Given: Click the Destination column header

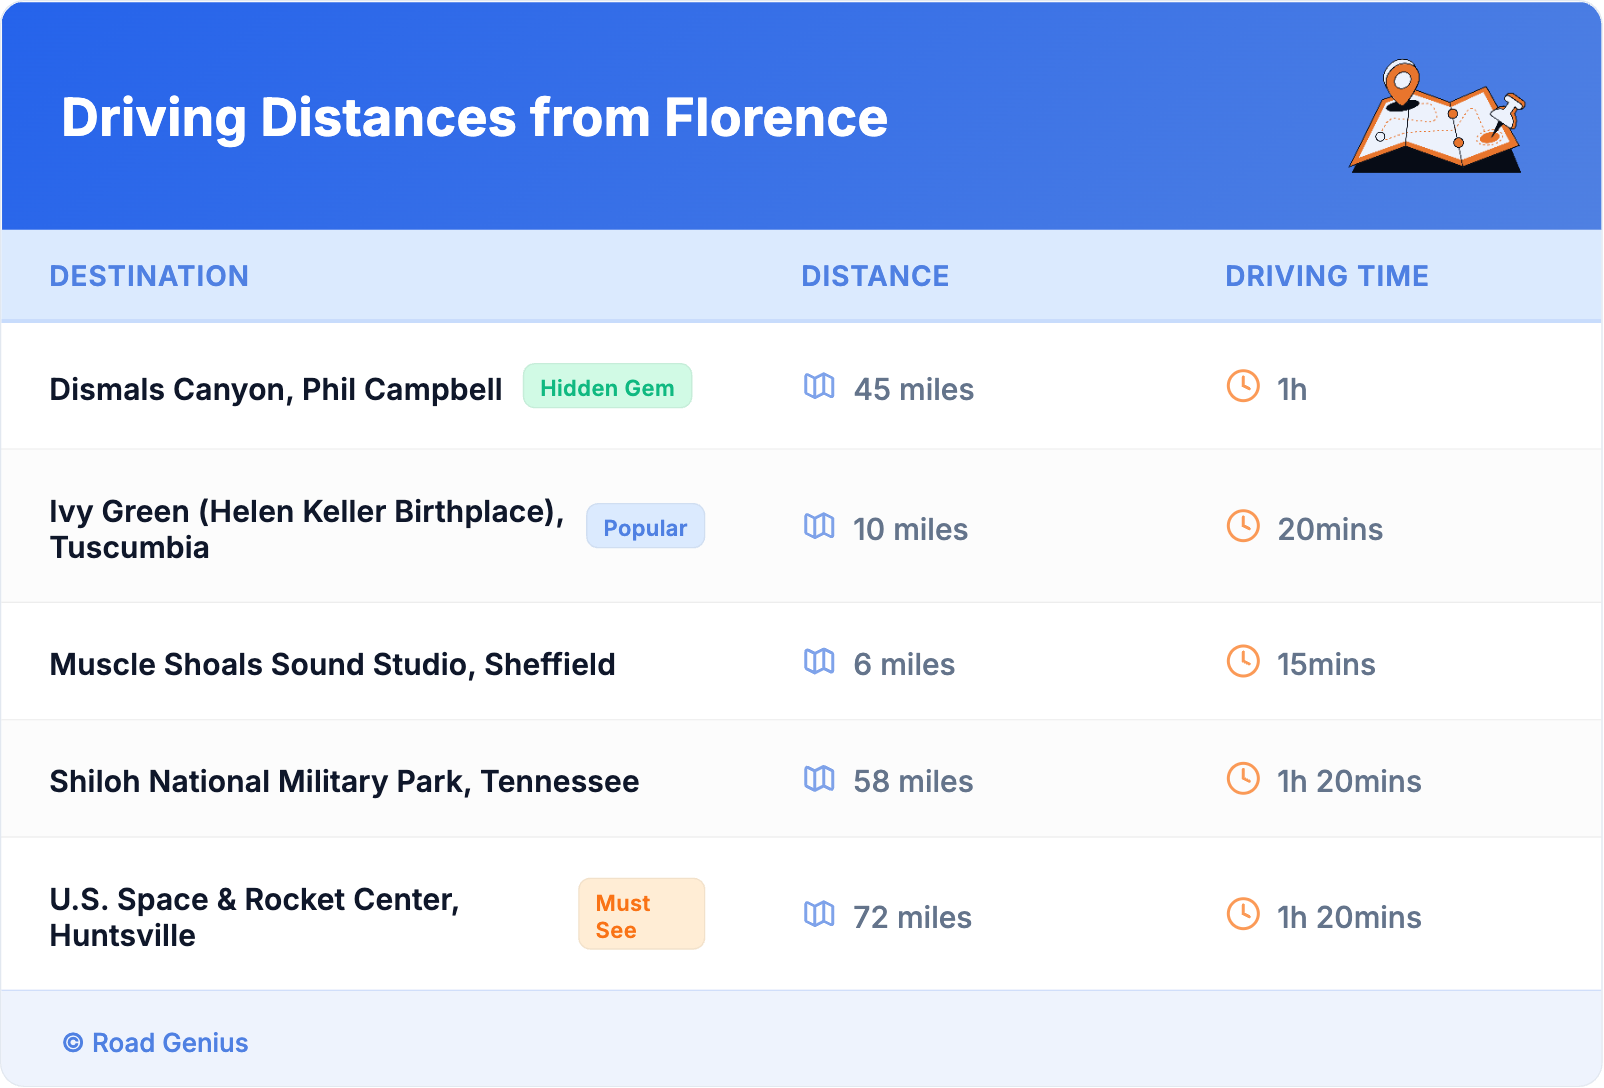Looking at the screenshot, I should point(149,276).
